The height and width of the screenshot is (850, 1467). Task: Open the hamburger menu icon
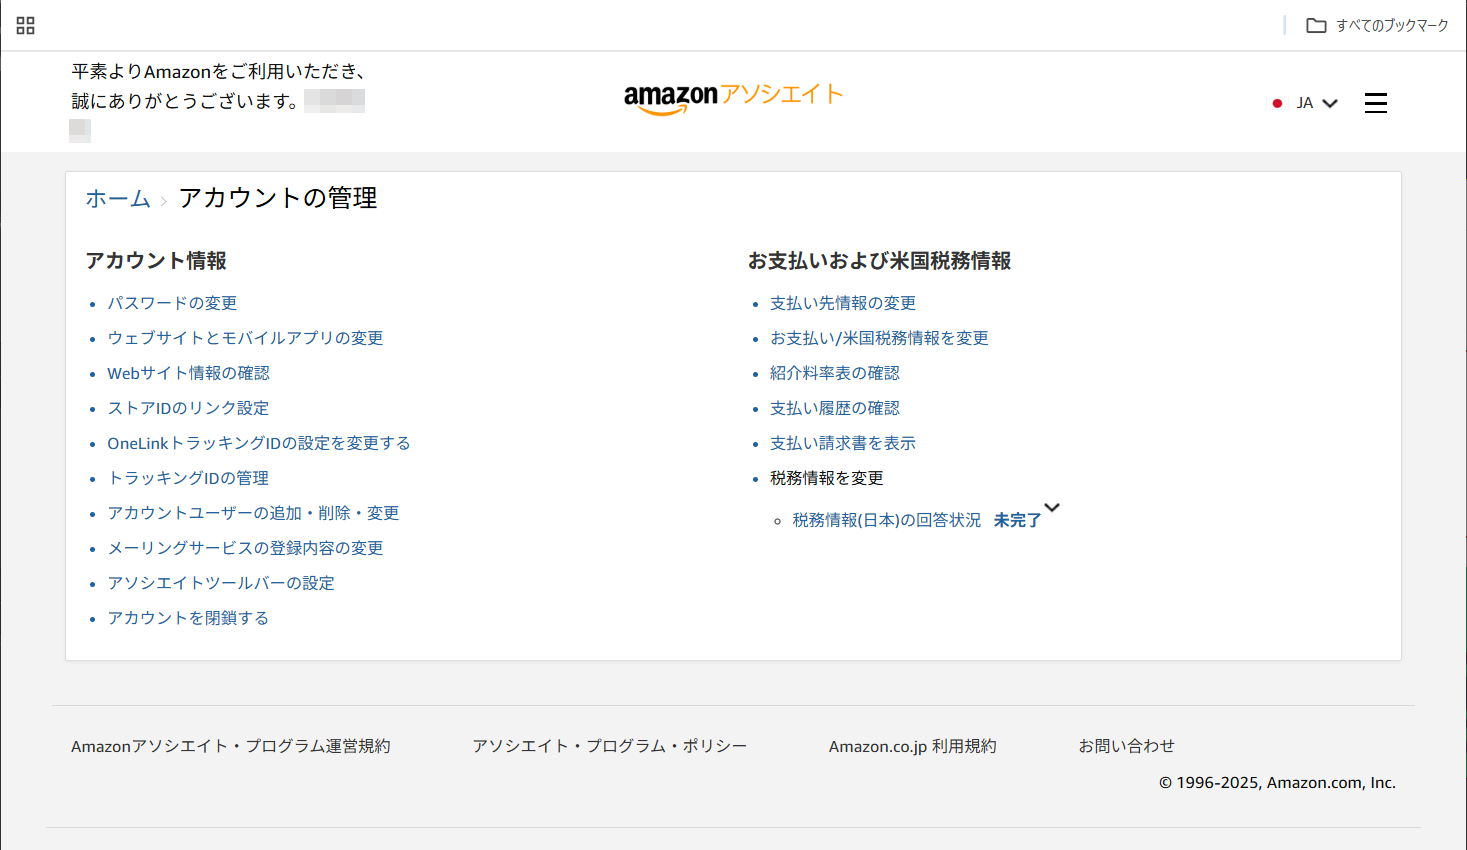[1375, 103]
